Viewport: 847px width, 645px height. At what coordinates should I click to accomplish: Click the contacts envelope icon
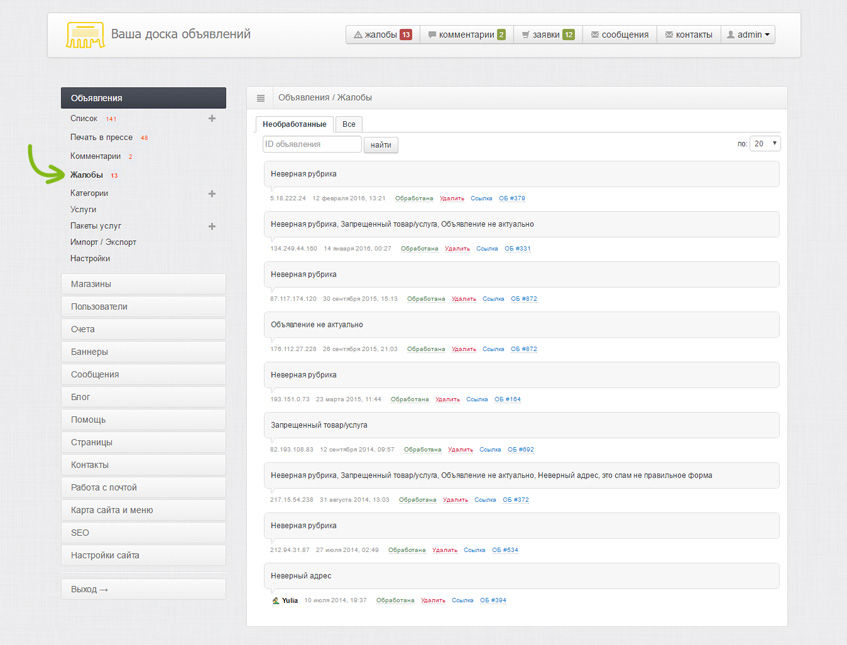coord(669,35)
